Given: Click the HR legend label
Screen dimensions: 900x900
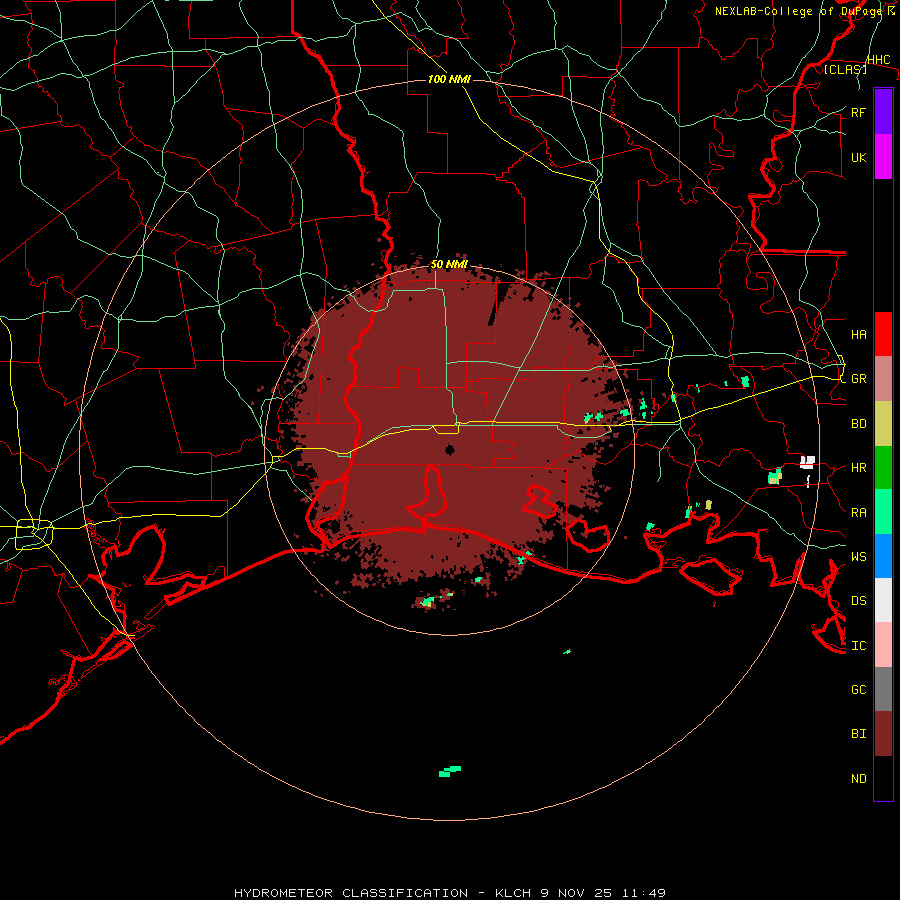Looking at the screenshot, I should pos(858,468).
